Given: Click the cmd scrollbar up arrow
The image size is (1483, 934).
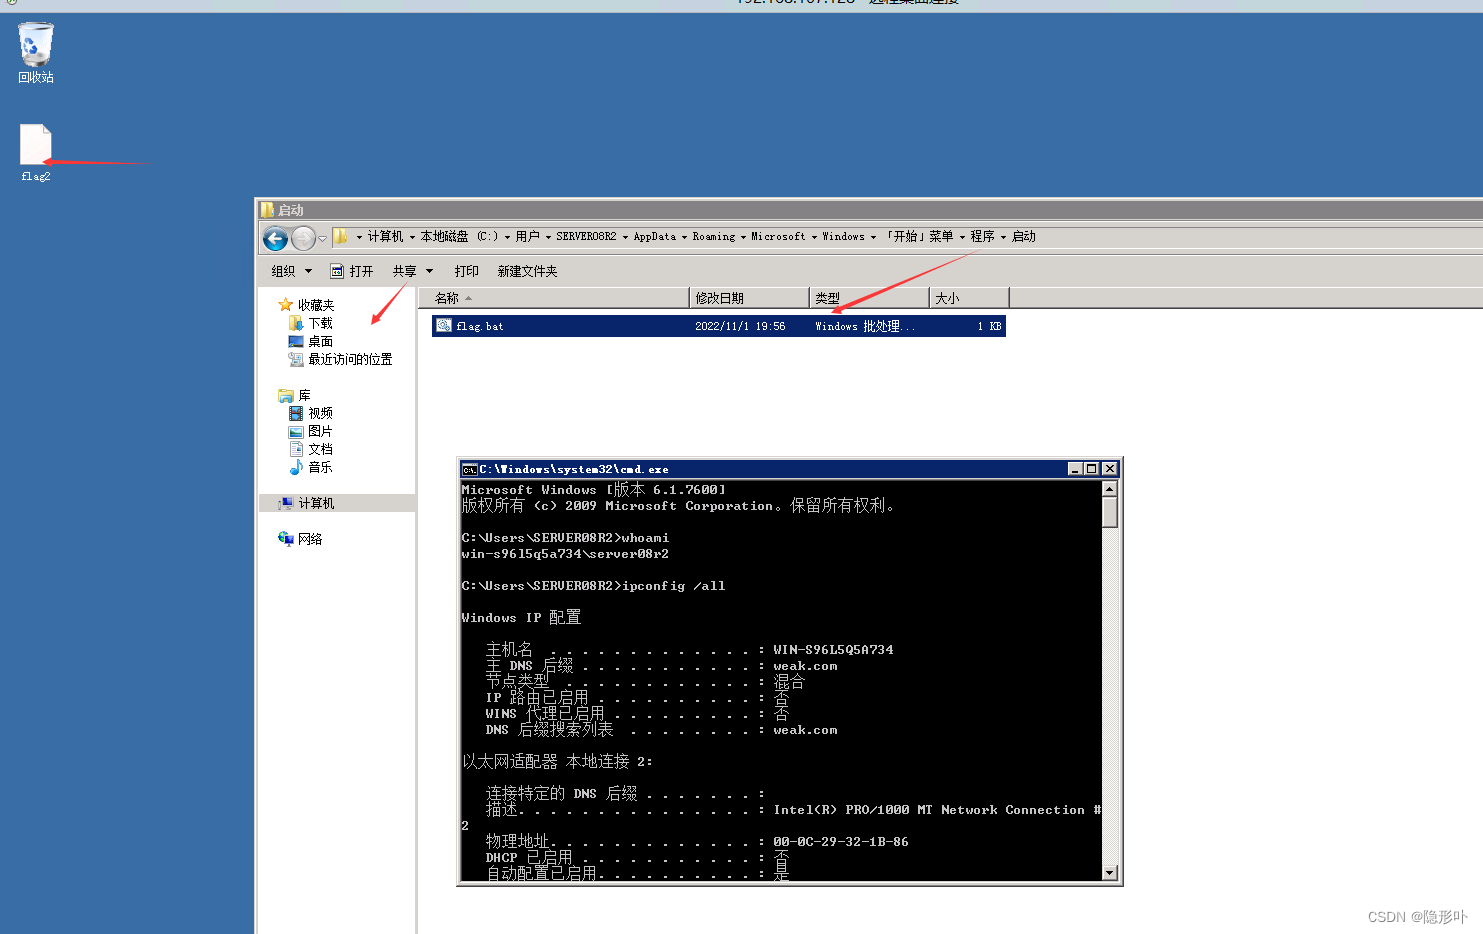Looking at the screenshot, I should (1109, 489).
